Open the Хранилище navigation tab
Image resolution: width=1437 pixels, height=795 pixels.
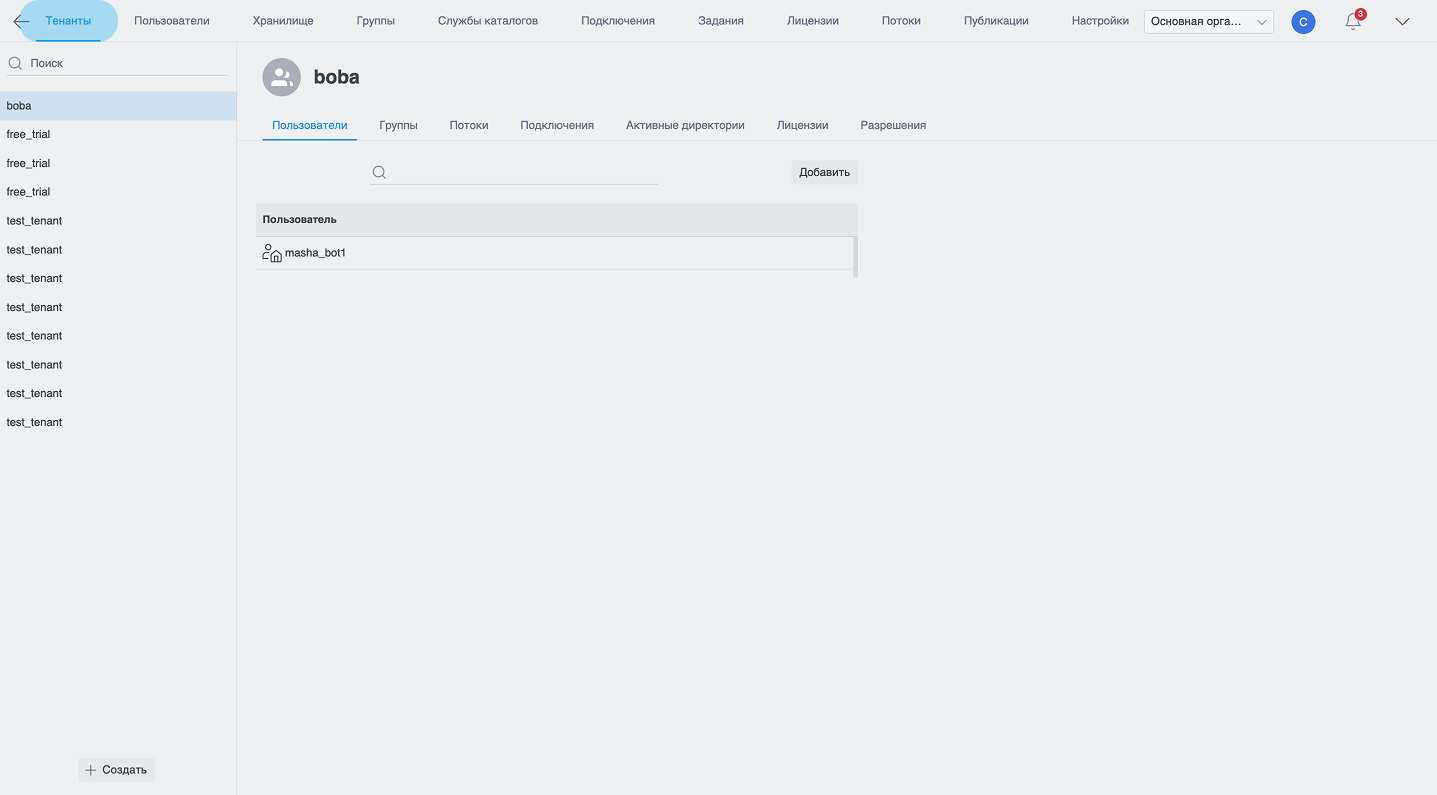(283, 21)
